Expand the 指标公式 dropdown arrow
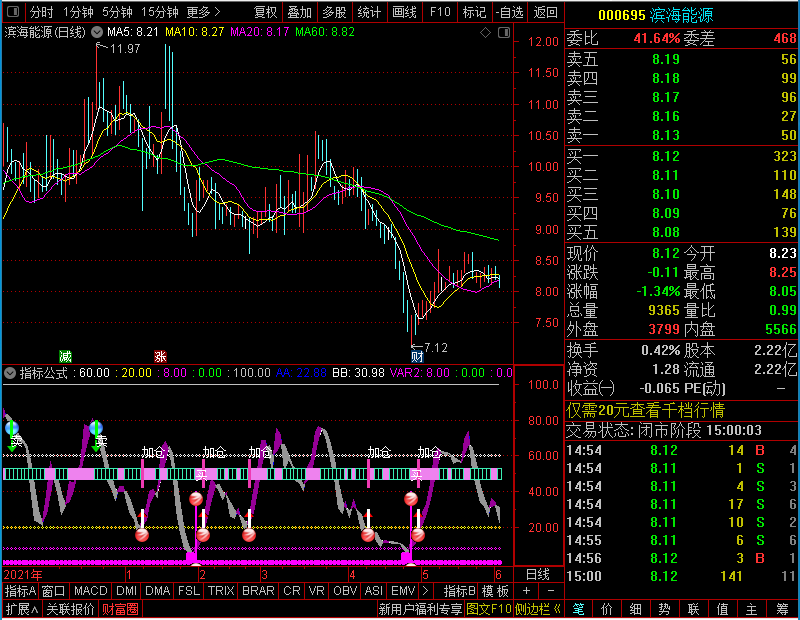This screenshot has width=800, height=620. (10, 373)
